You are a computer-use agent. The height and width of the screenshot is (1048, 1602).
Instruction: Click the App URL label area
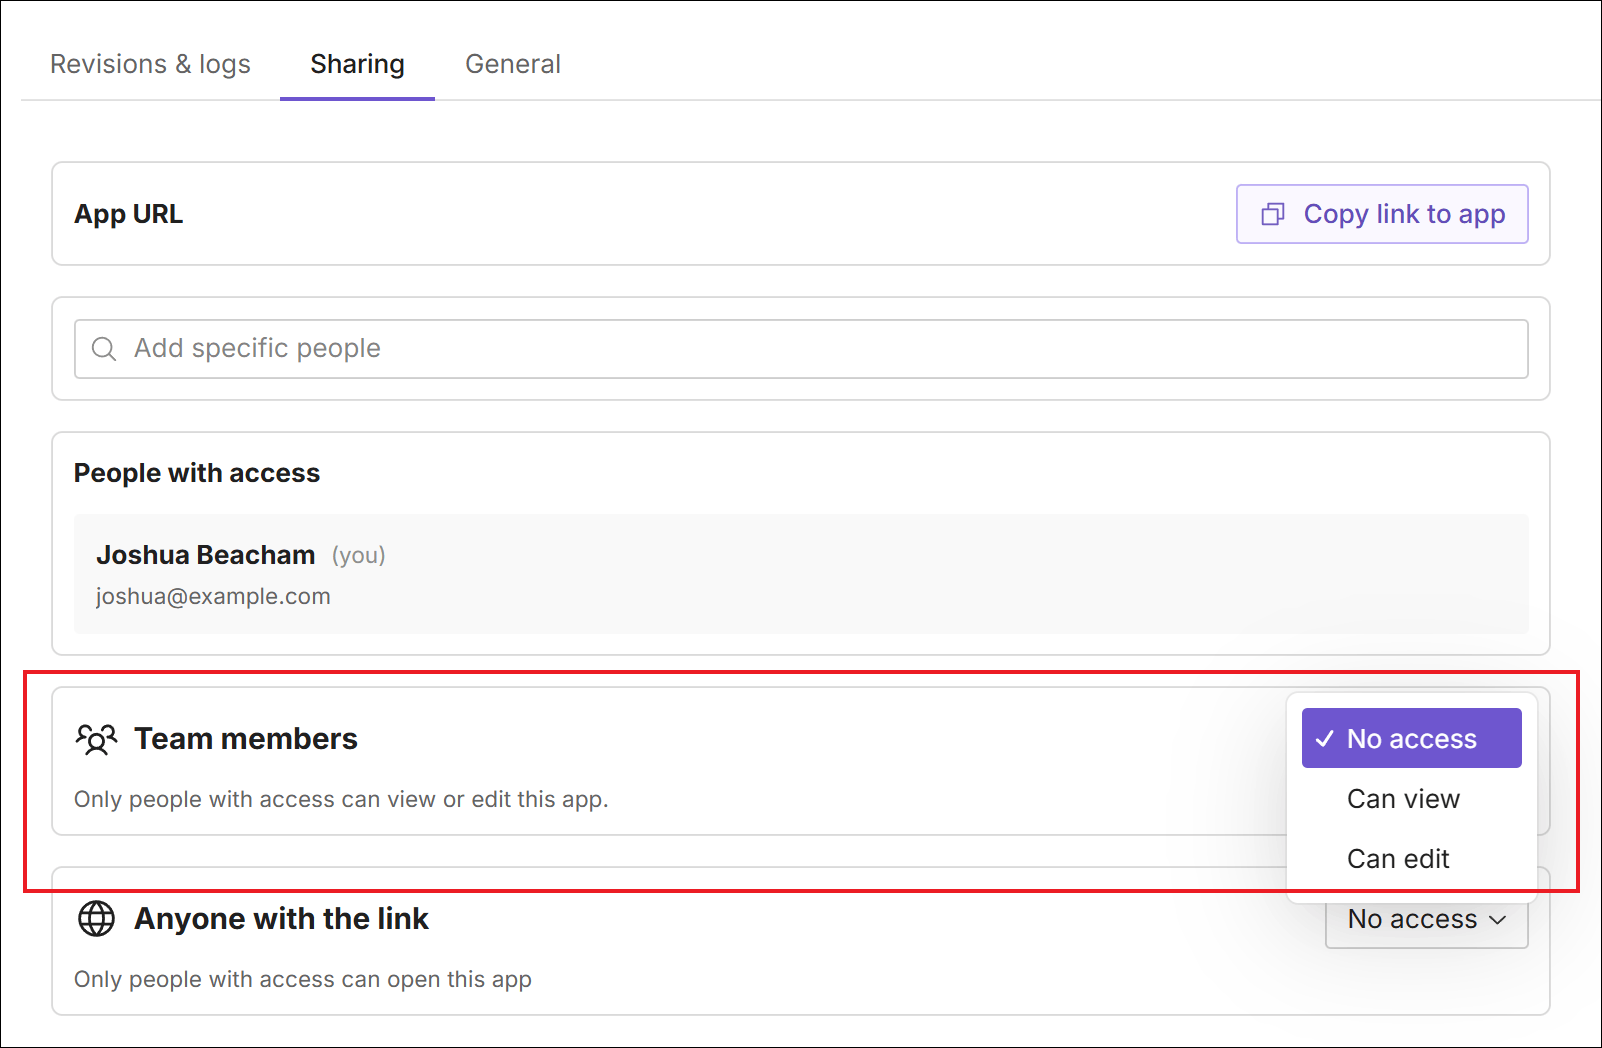128,213
